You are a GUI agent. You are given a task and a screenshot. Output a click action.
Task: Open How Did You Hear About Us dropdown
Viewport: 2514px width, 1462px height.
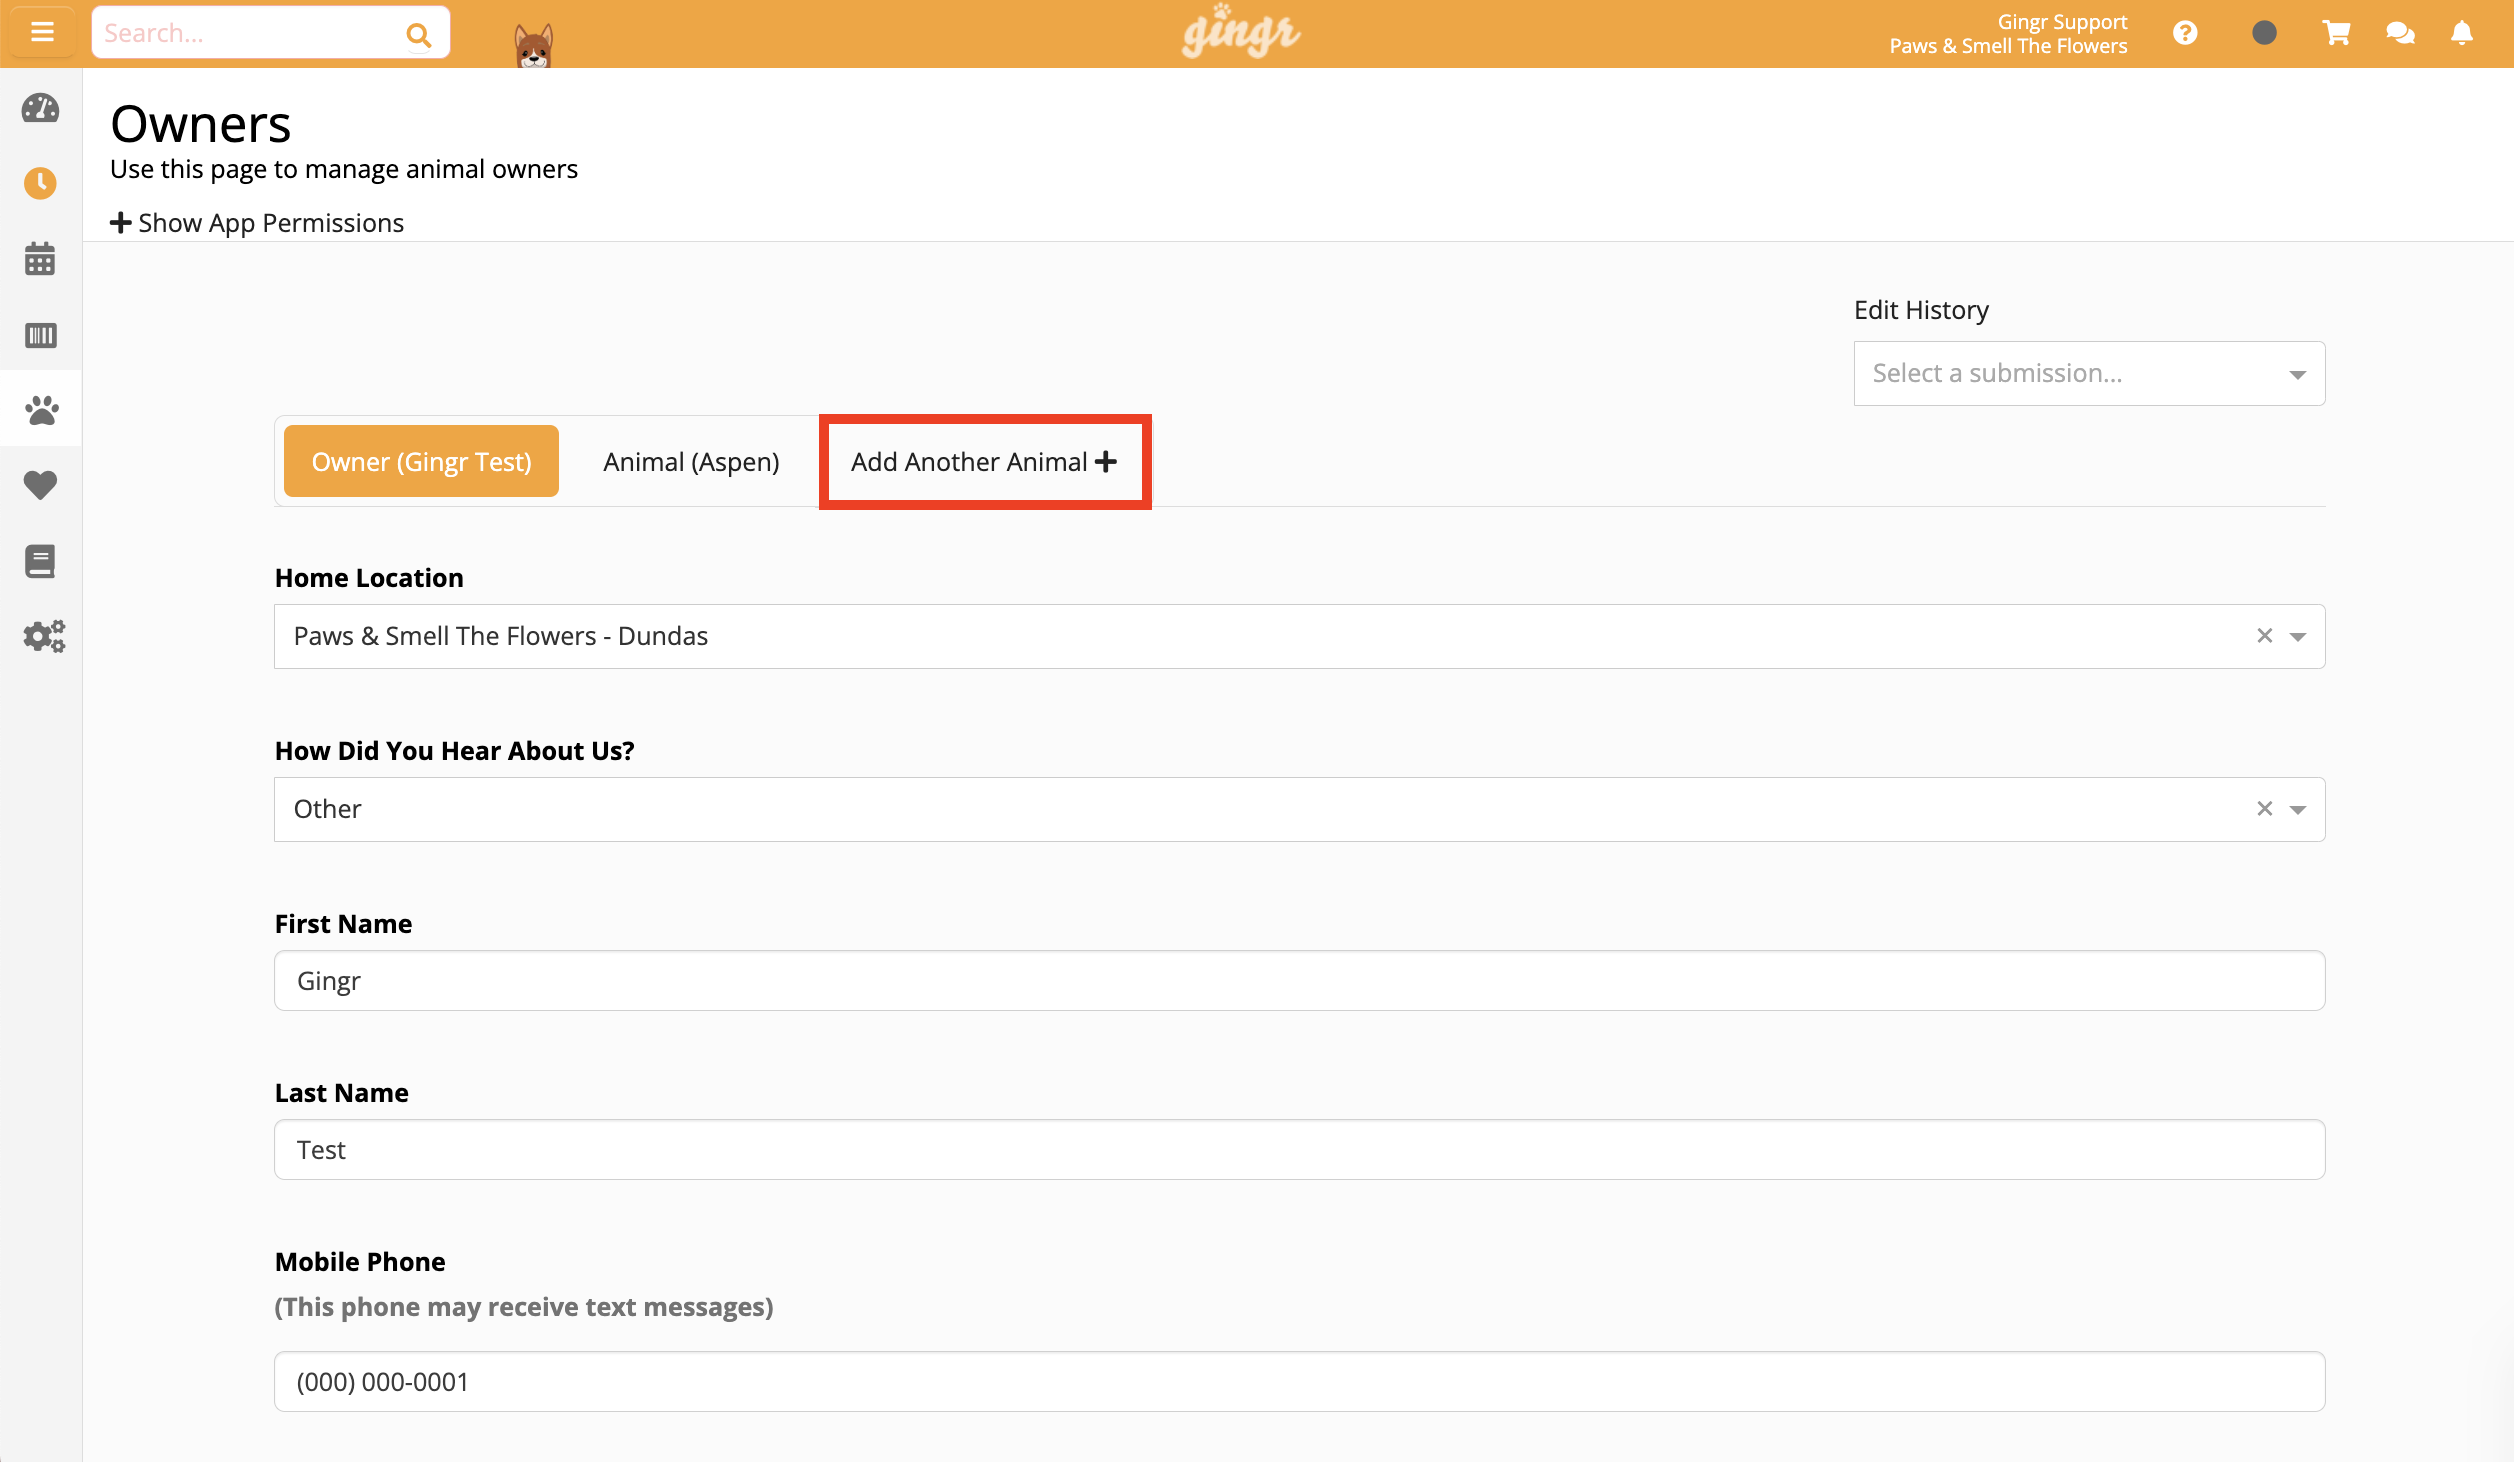click(1300, 809)
